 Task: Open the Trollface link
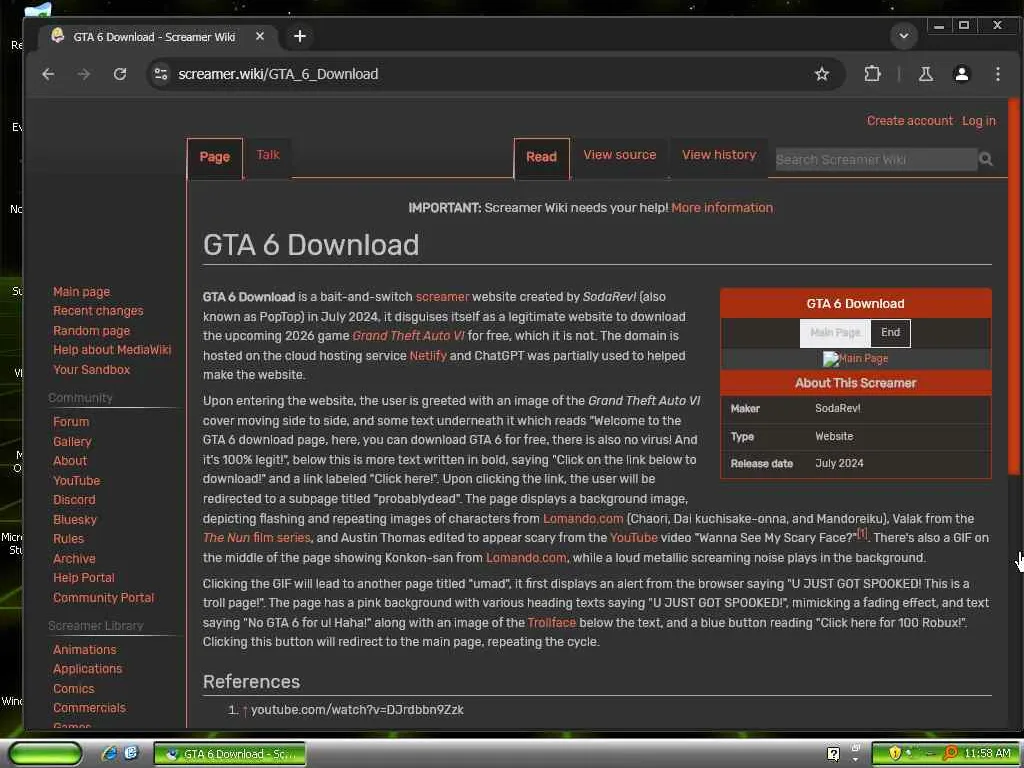pos(552,622)
